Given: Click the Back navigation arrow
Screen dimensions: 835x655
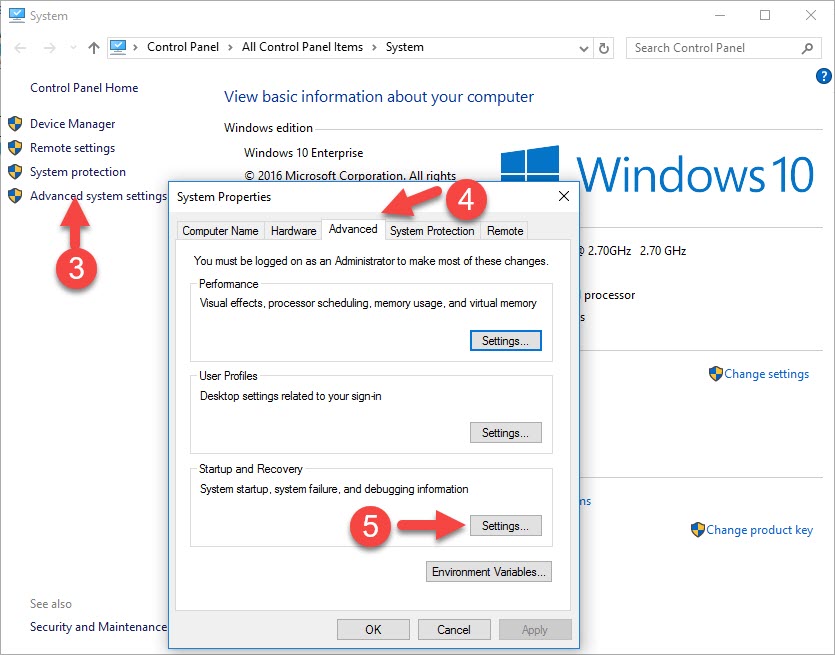Looking at the screenshot, I should 20,48.
